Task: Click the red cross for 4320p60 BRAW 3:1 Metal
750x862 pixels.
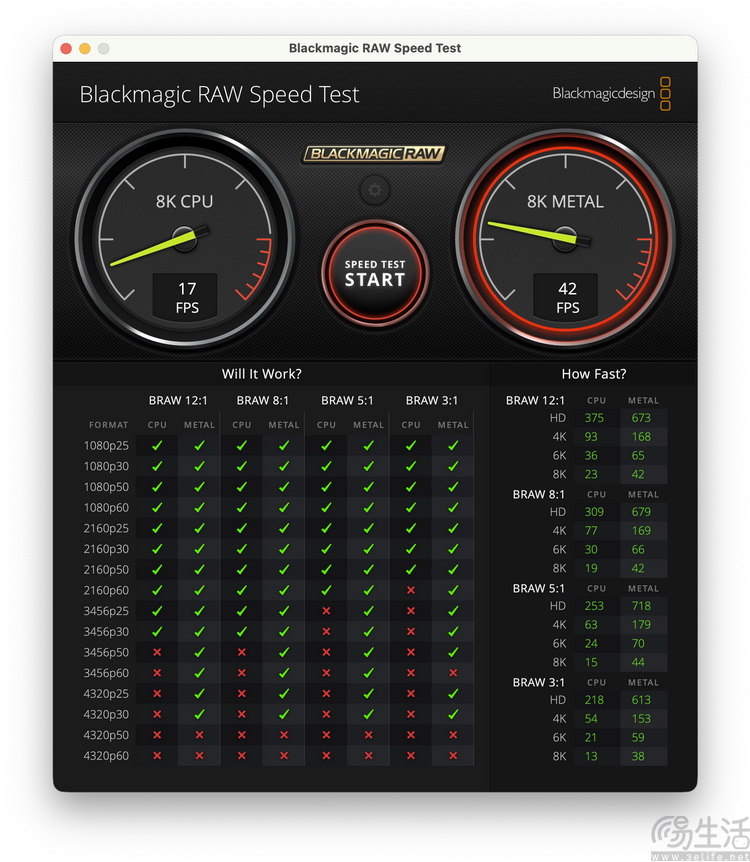Action: [453, 756]
